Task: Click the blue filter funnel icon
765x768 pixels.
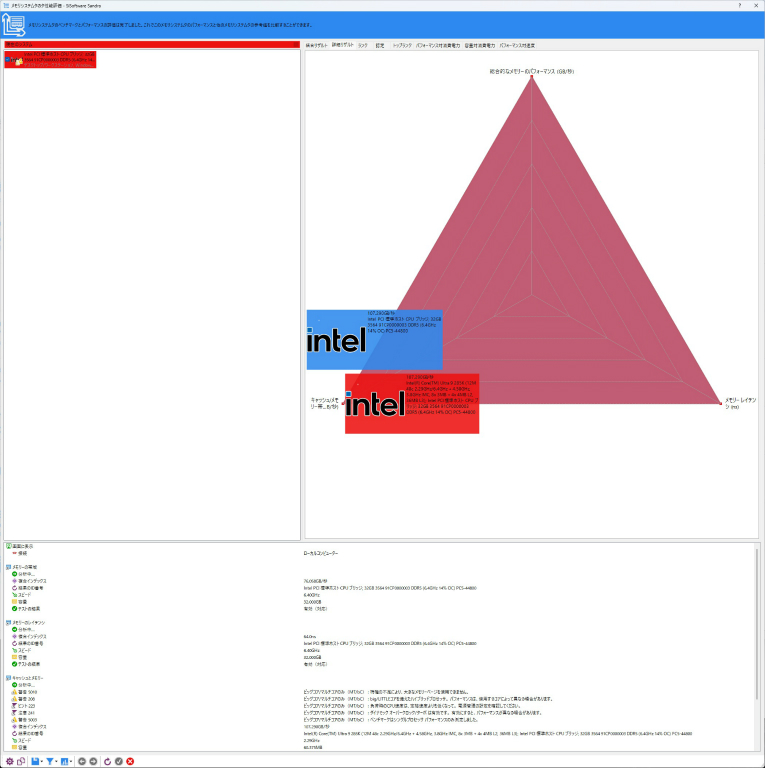Action: tap(49, 761)
